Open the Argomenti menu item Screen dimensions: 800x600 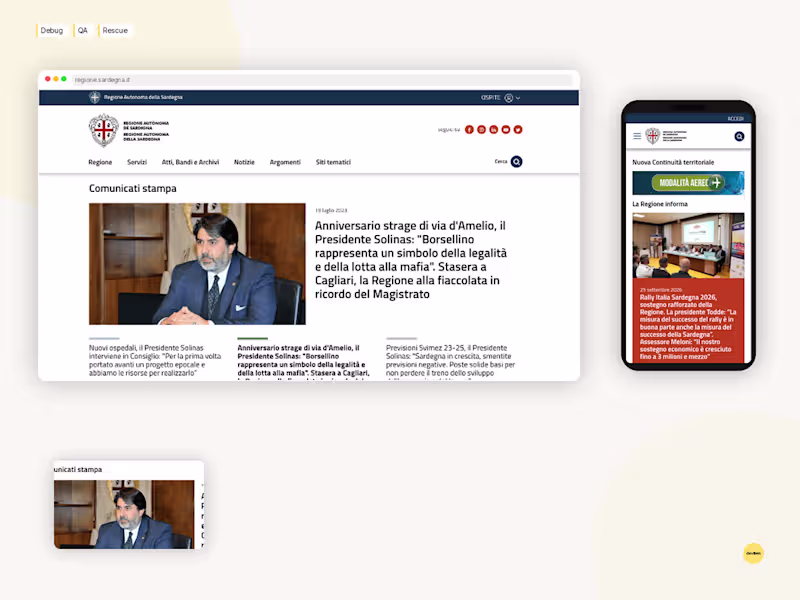(x=285, y=162)
